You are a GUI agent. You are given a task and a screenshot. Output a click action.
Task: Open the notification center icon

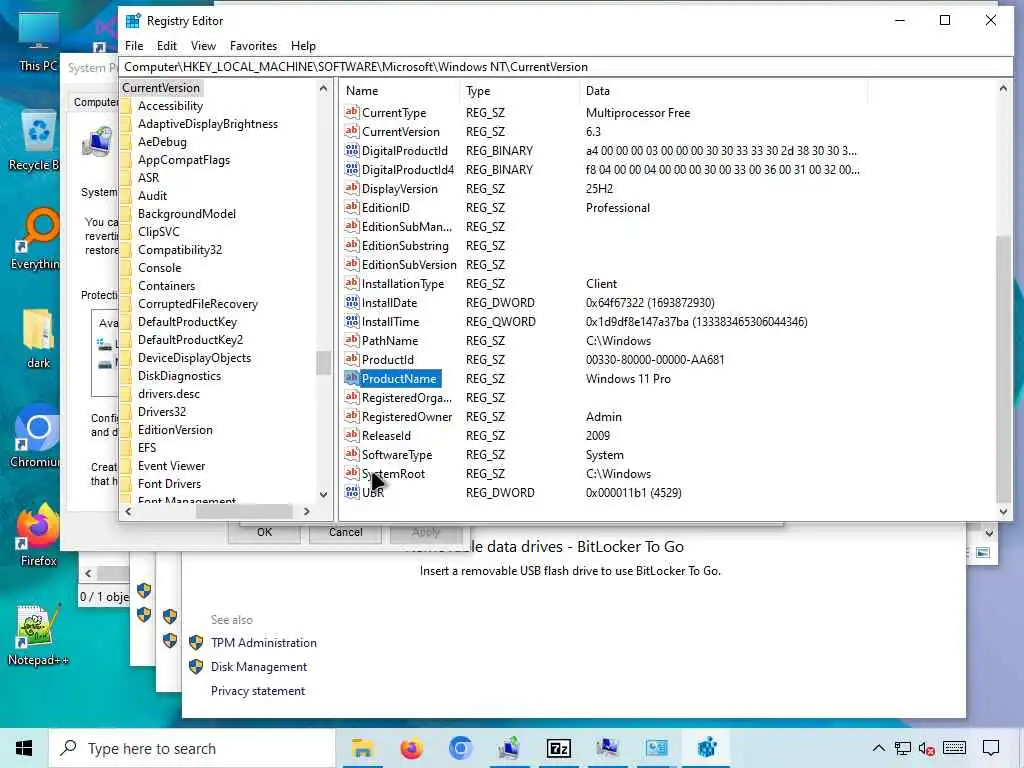[991, 748]
